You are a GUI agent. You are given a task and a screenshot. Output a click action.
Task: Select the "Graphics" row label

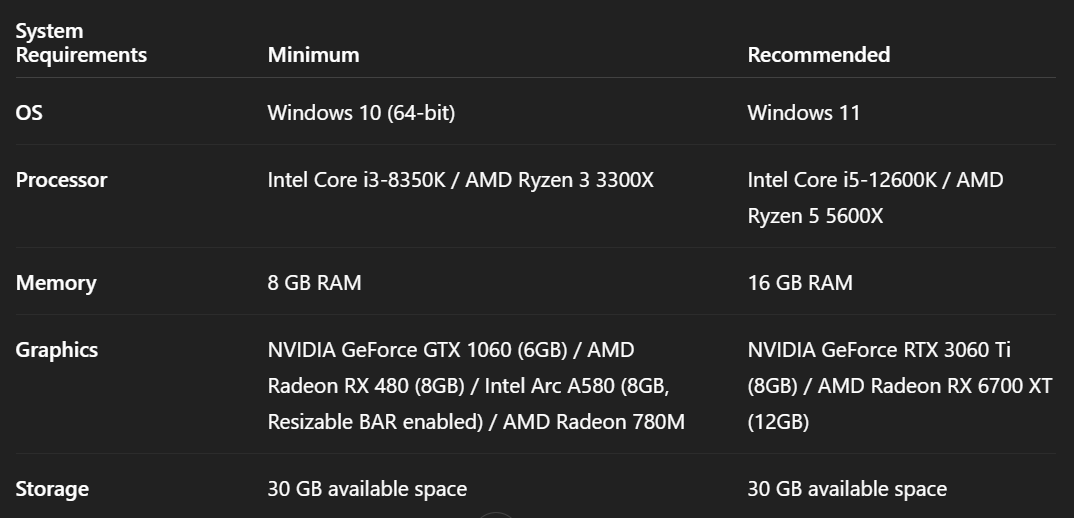pyautogui.click(x=57, y=350)
